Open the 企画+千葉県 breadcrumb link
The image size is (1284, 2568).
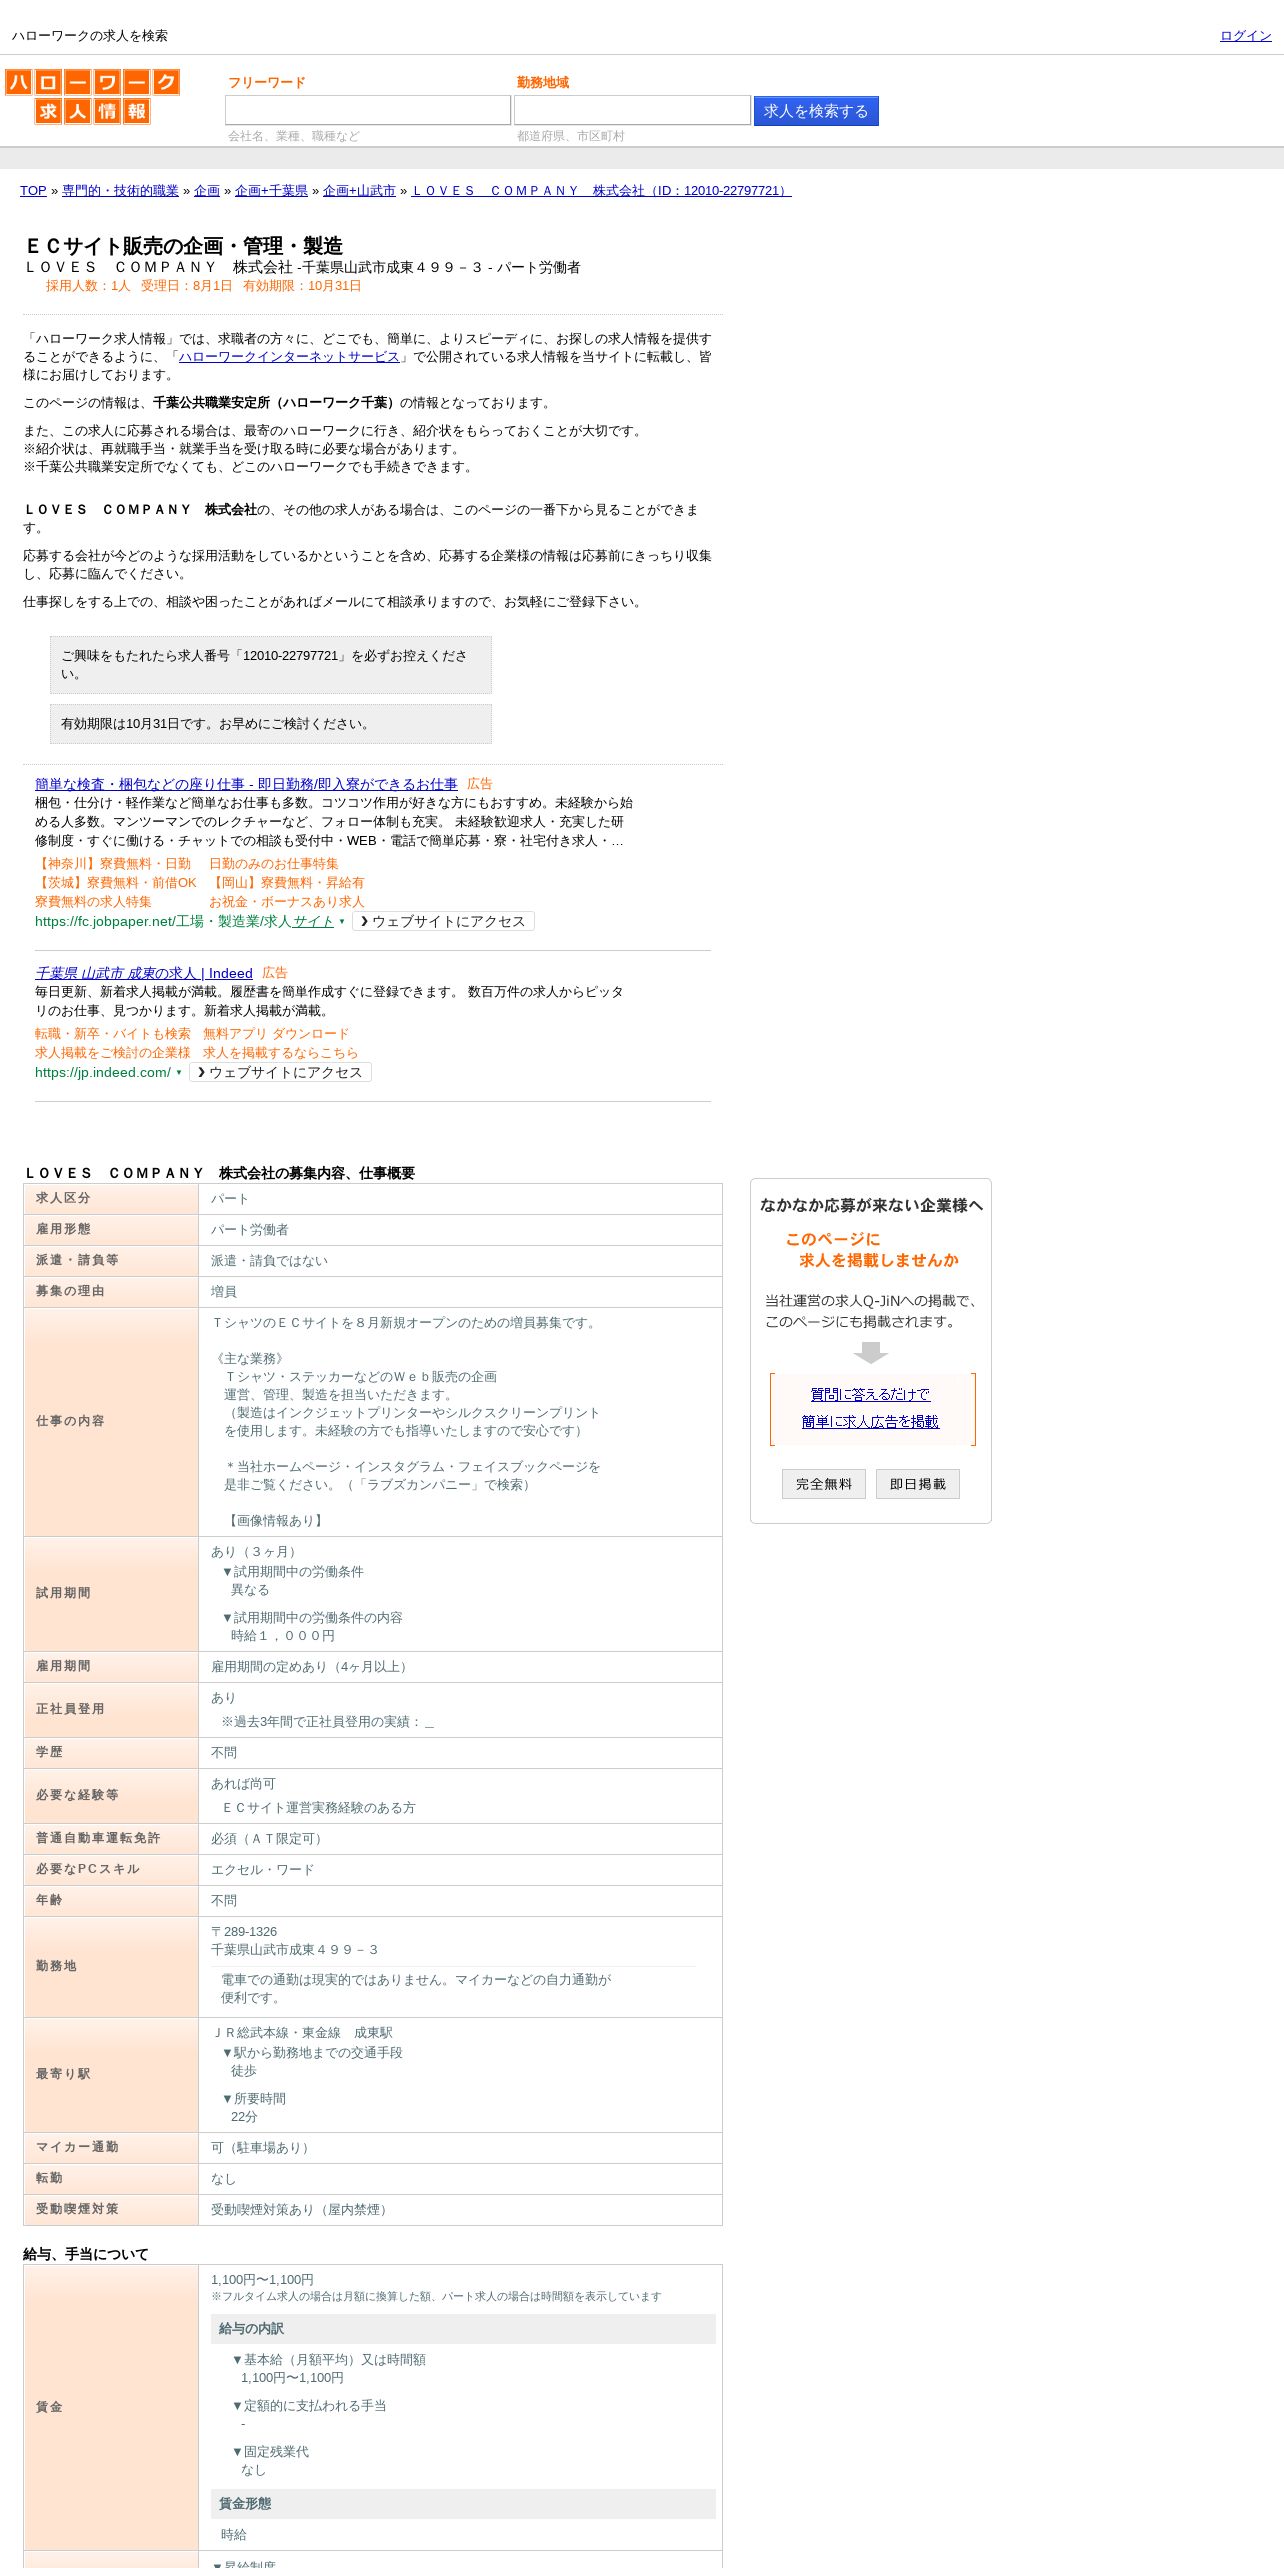click(271, 191)
